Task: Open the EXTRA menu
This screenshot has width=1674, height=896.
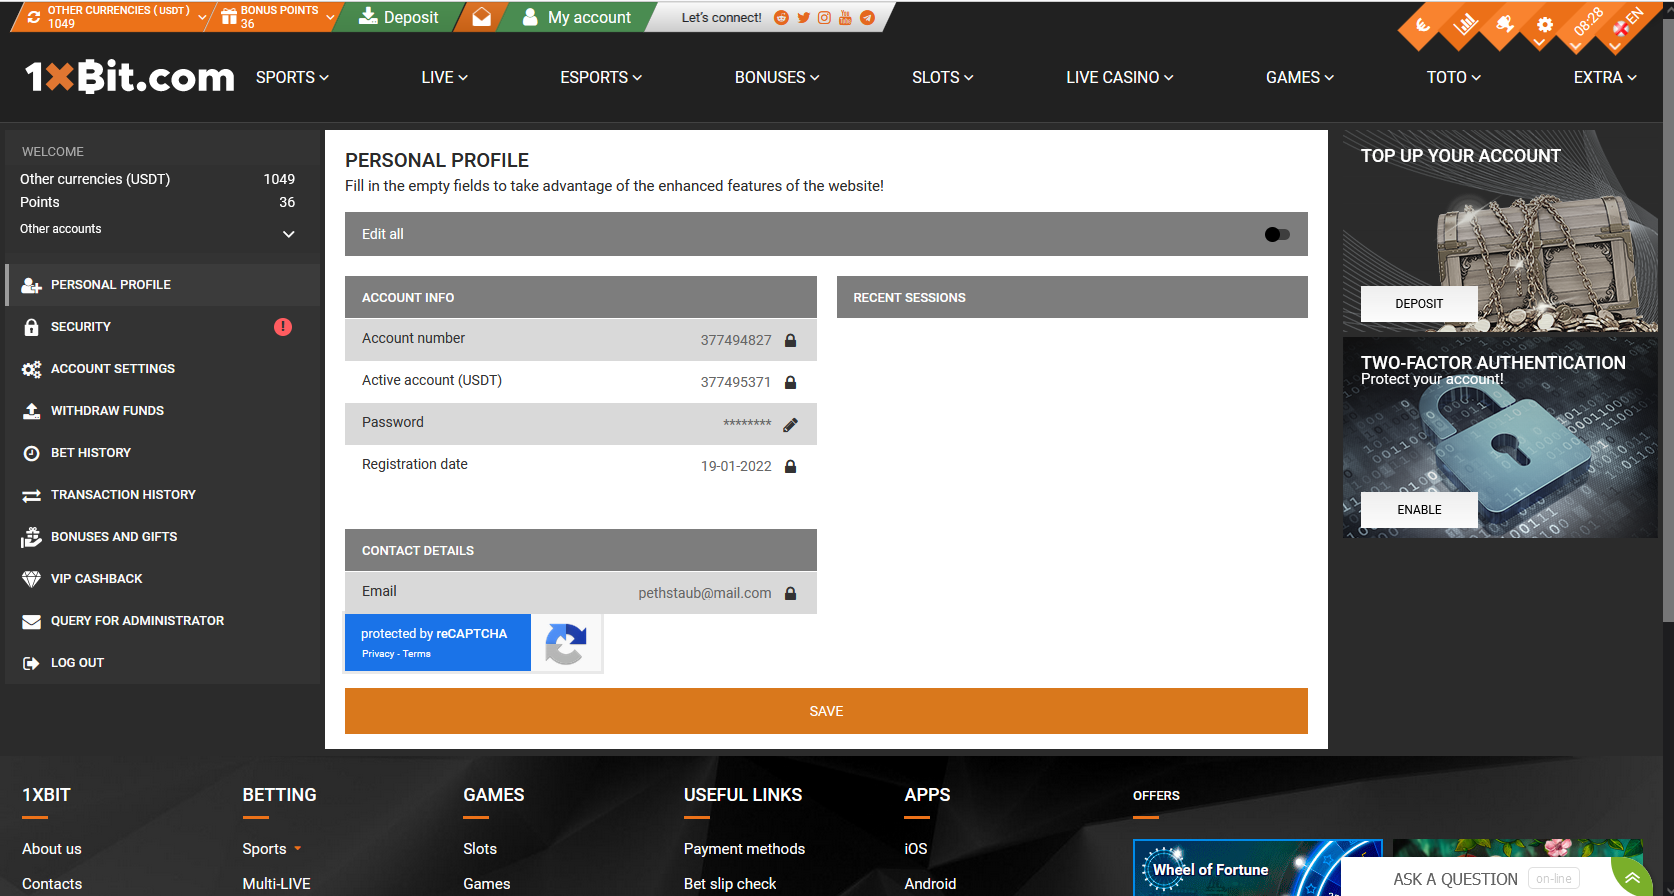Action: 1605,77
